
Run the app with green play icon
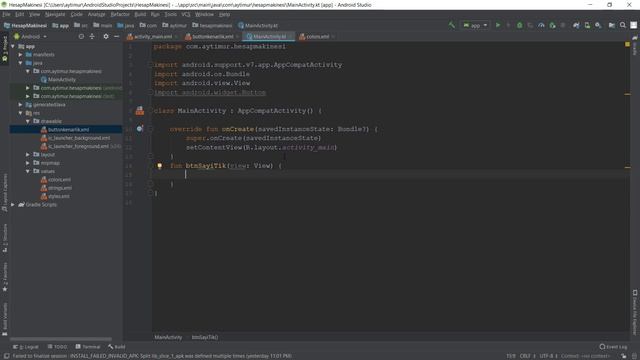point(498,25)
